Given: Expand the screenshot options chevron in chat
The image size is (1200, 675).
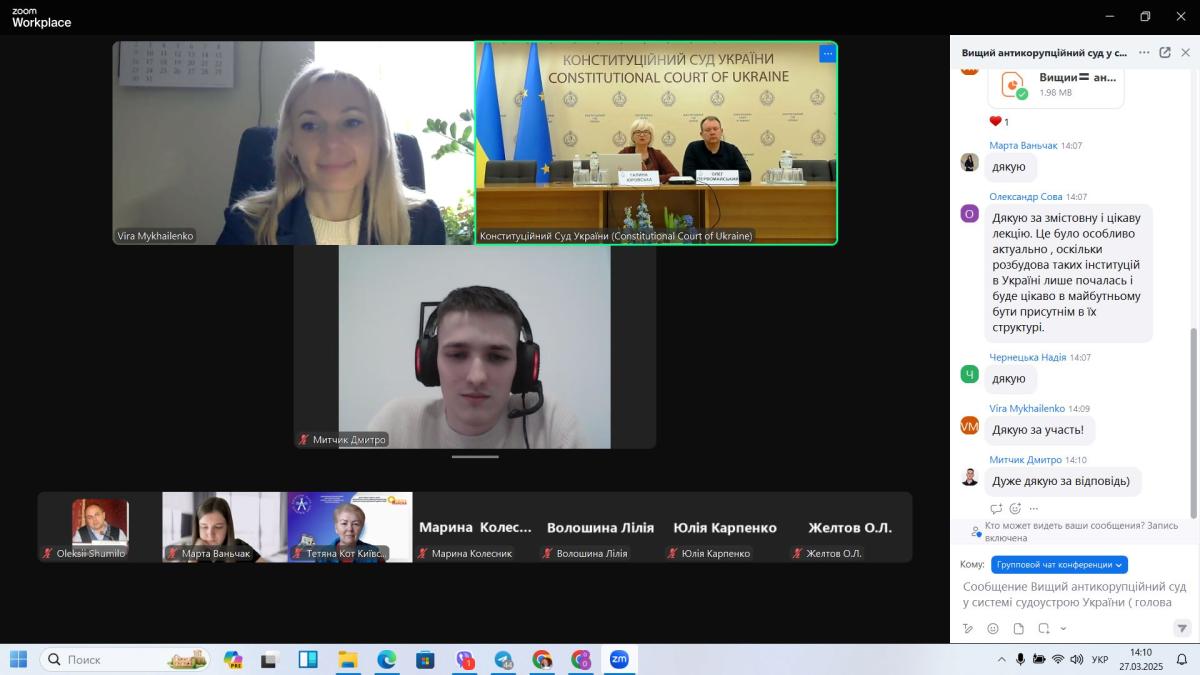Looking at the screenshot, I should click(x=1063, y=629).
